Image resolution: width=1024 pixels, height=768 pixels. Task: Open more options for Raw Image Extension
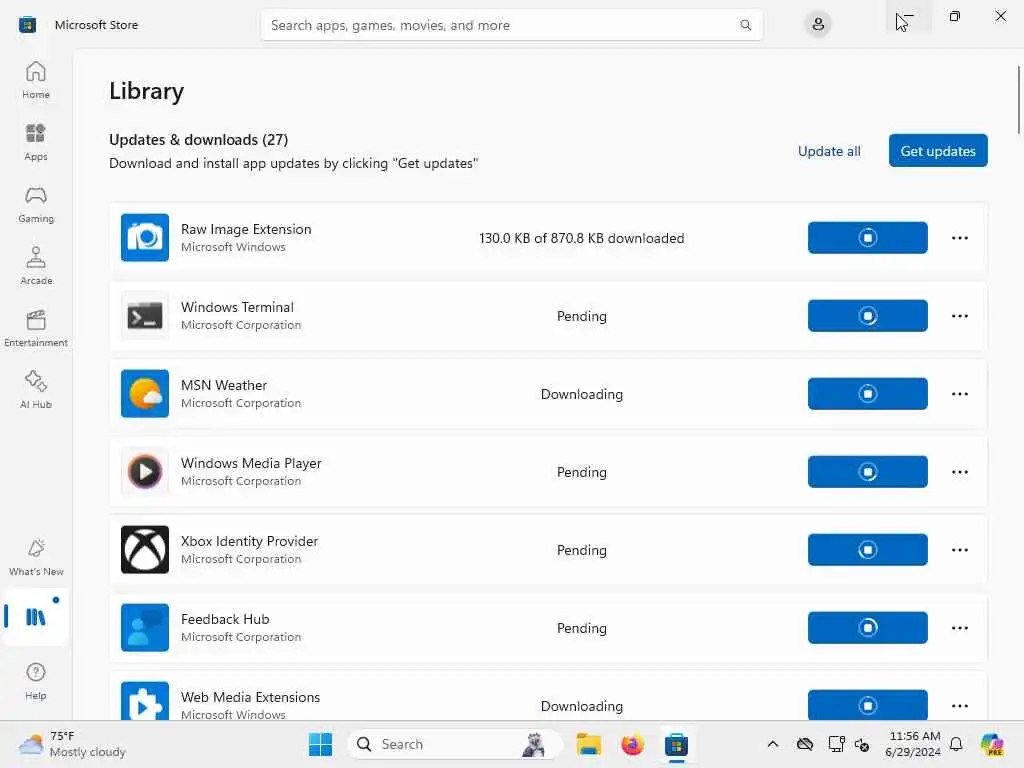(959, 238)
